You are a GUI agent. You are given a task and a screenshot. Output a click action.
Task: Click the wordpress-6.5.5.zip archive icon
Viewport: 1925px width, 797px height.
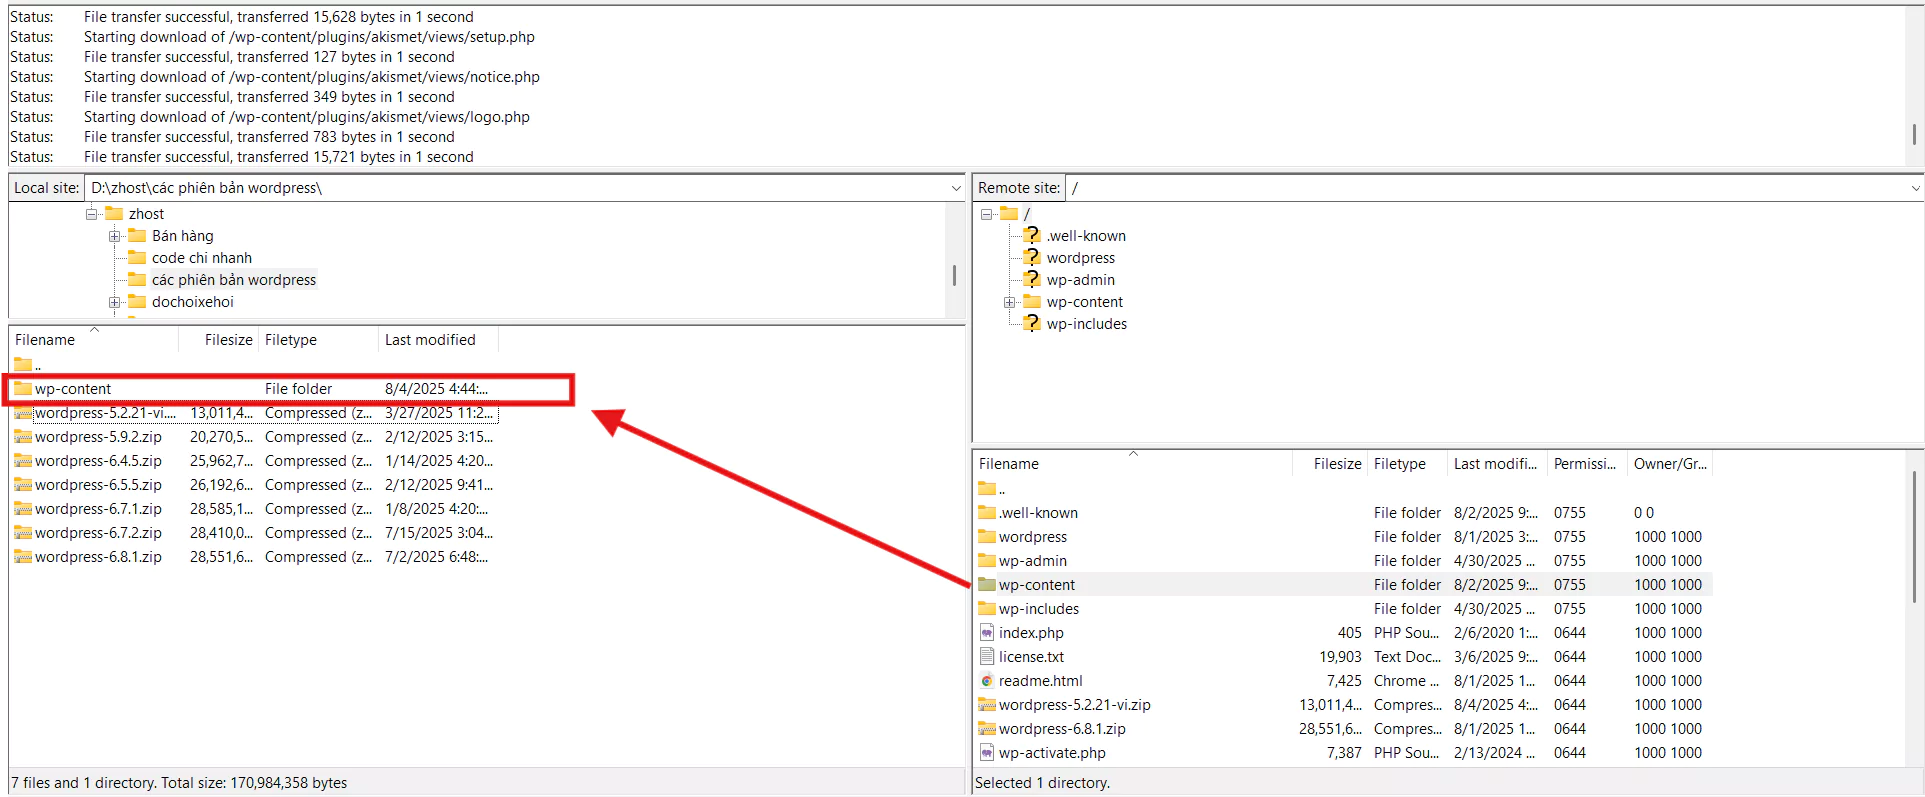tap(23, 485)
